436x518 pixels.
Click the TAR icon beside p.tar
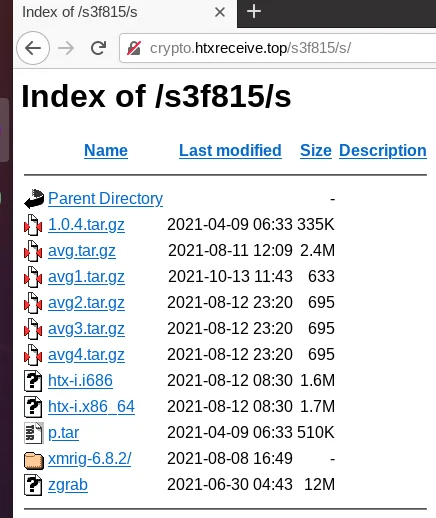coord(34,433)
